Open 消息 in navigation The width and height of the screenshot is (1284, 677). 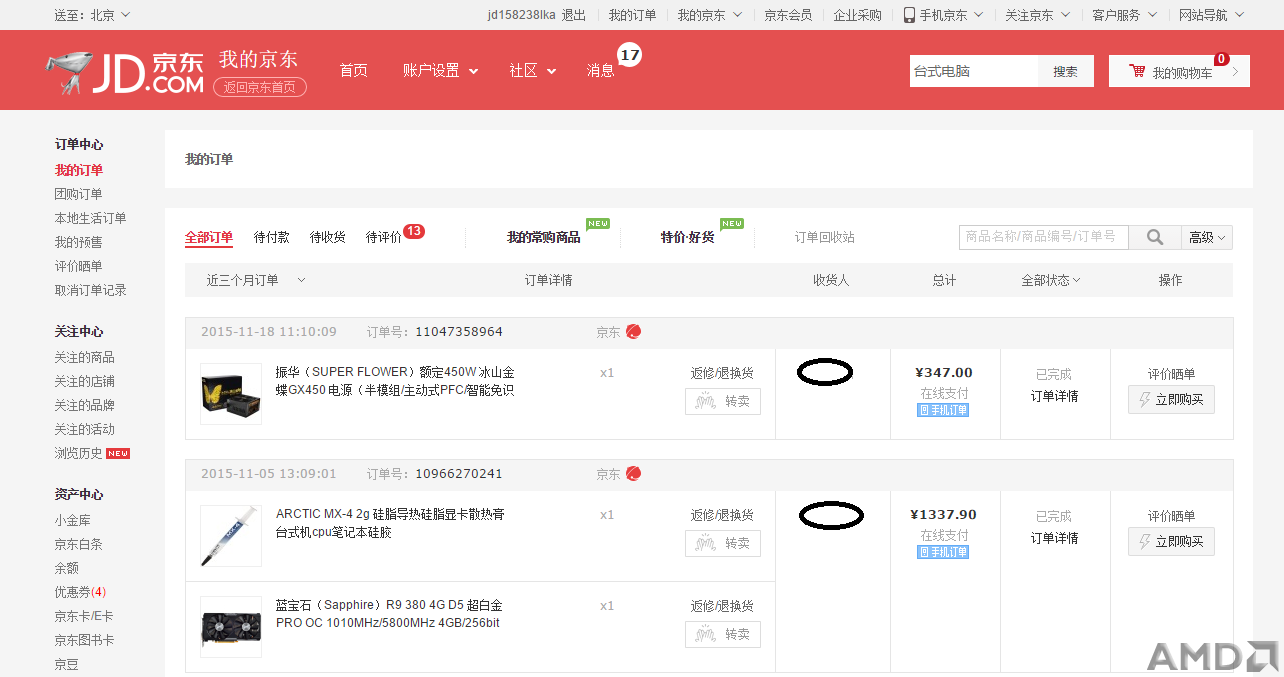coord(601,70)
